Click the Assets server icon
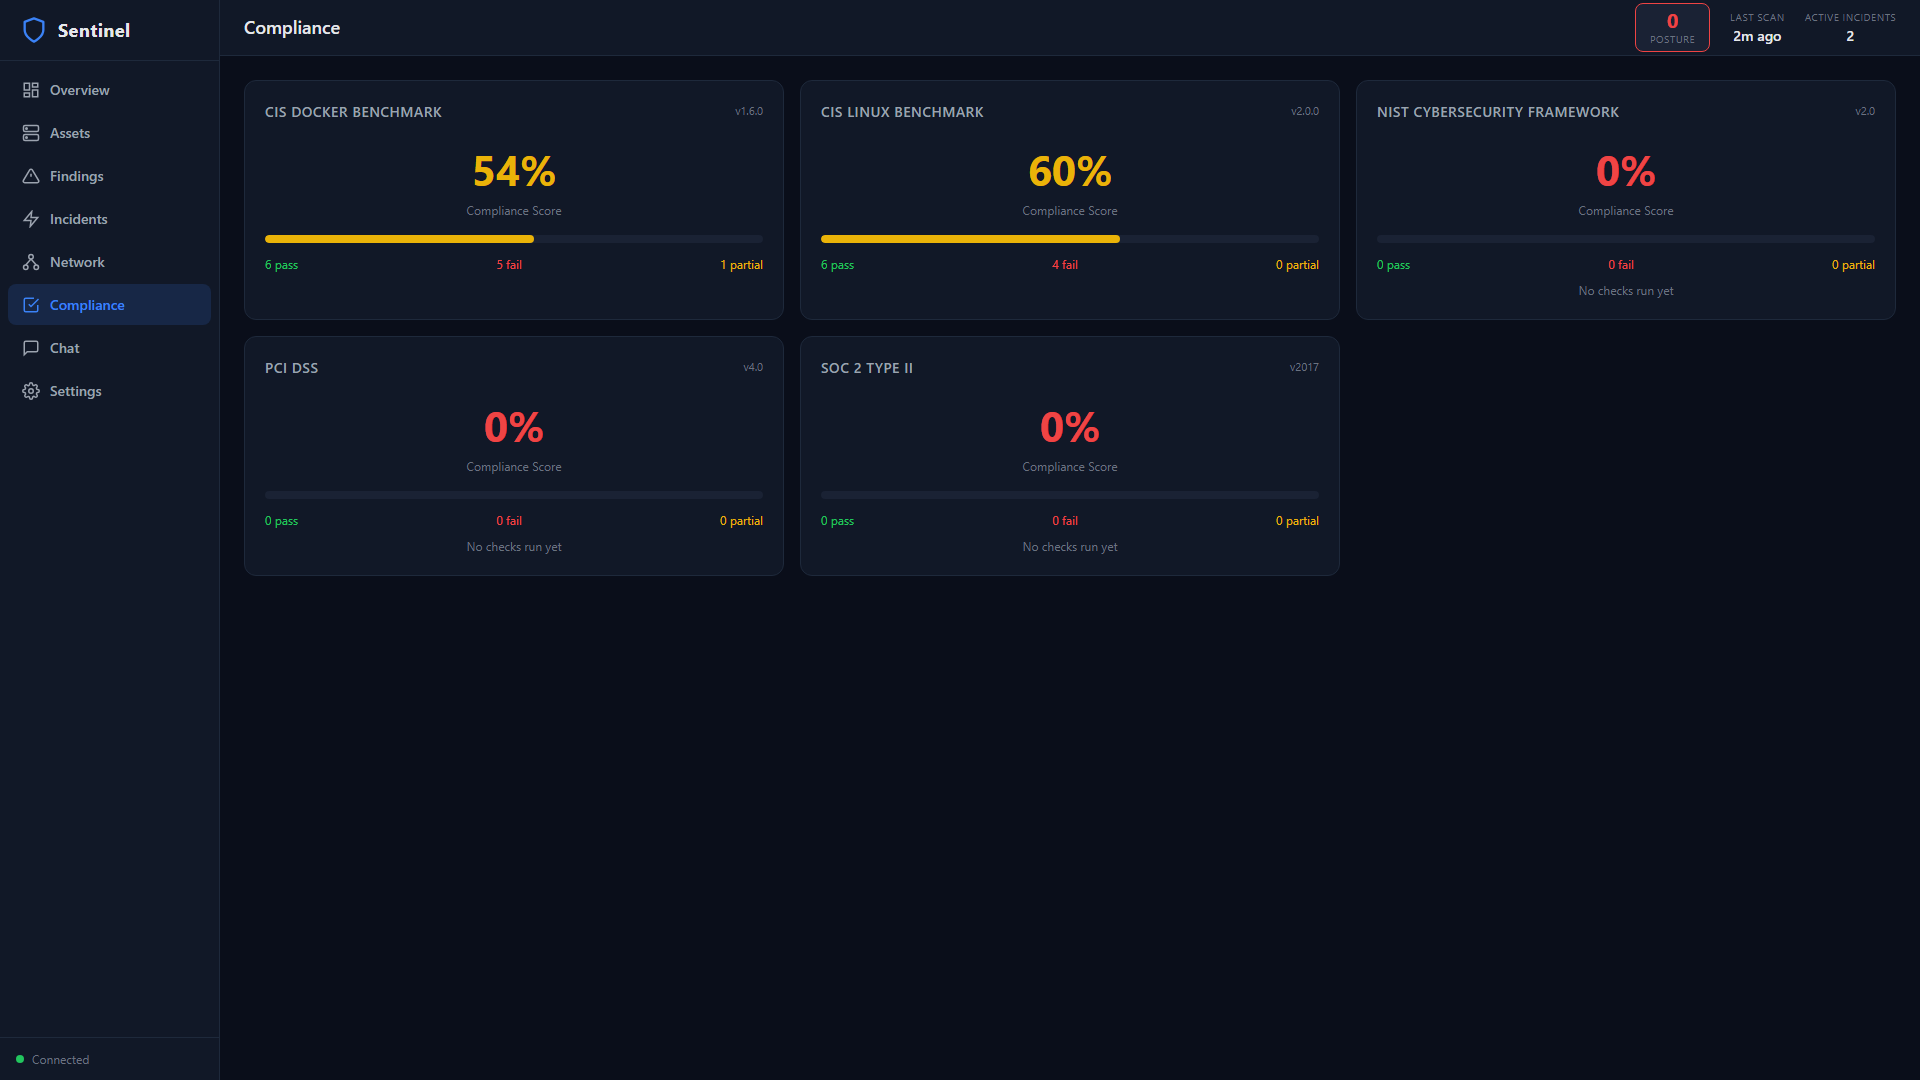The width and height of the screenshot is (1920, 1080). pos(31,133)
